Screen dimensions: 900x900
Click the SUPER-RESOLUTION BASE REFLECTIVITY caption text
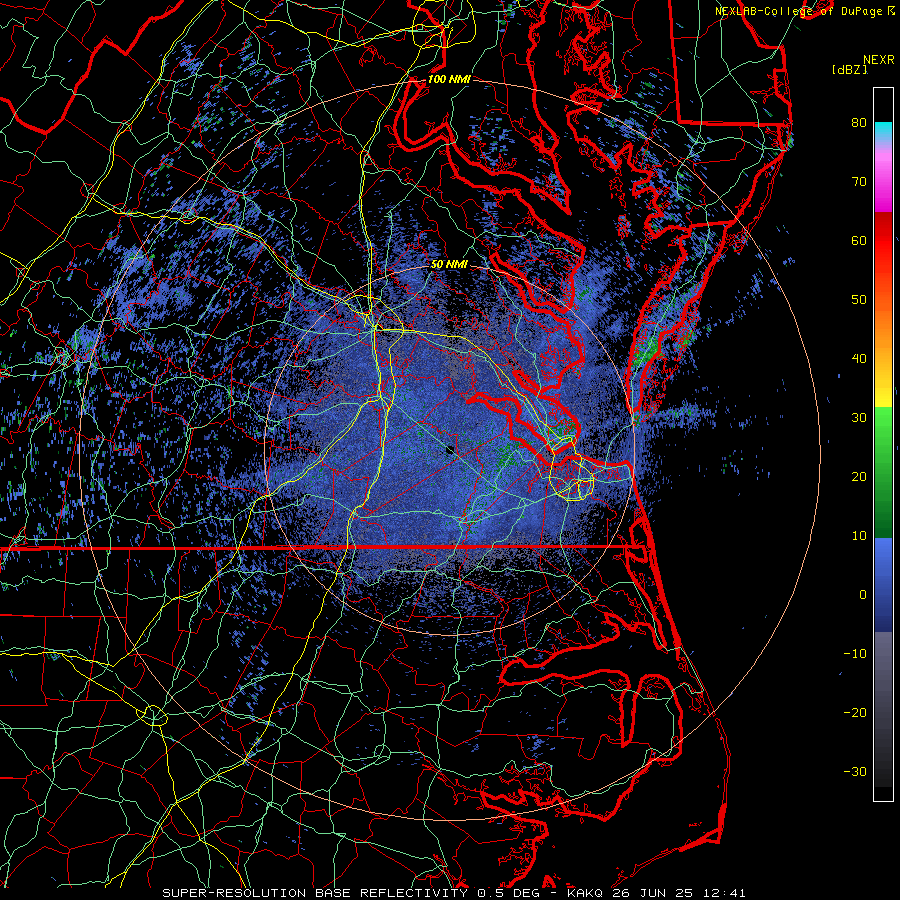(315, 893)
